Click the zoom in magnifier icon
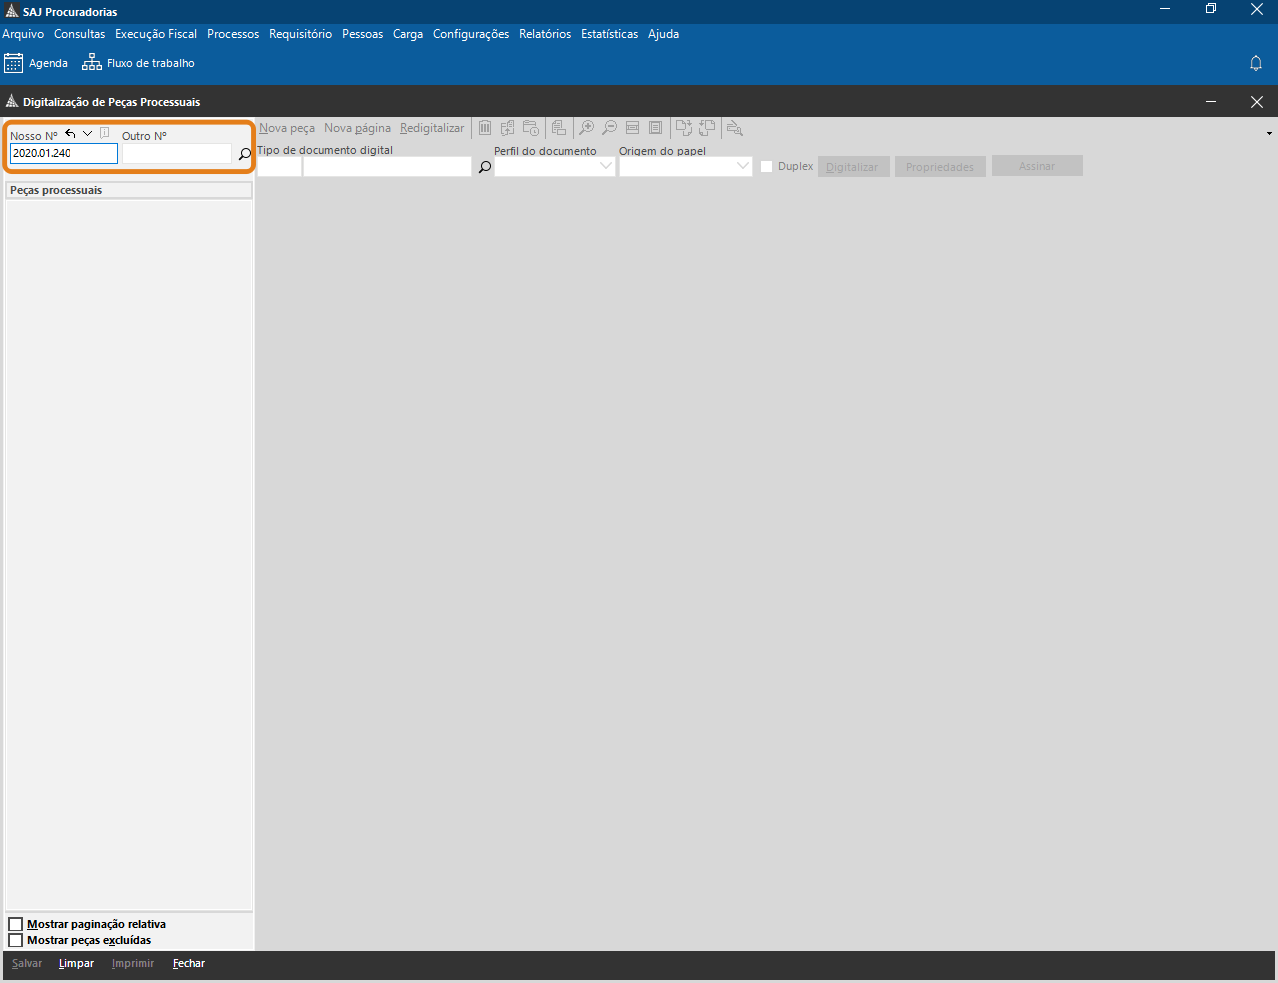 point(587,128)
